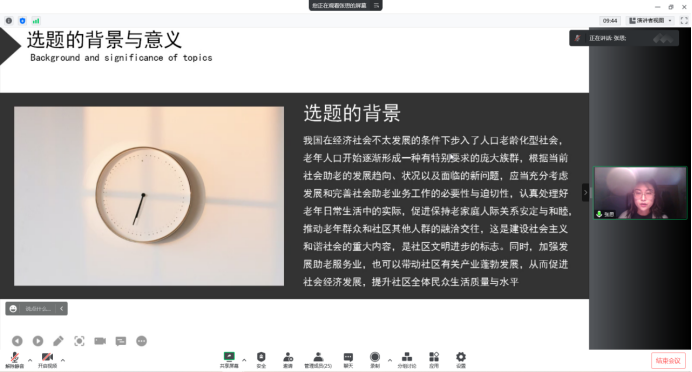Image resolution: width=692 pixels, height=372 pixels.
Task: Select the pencil annotation tool
Action: pos(58,341)
